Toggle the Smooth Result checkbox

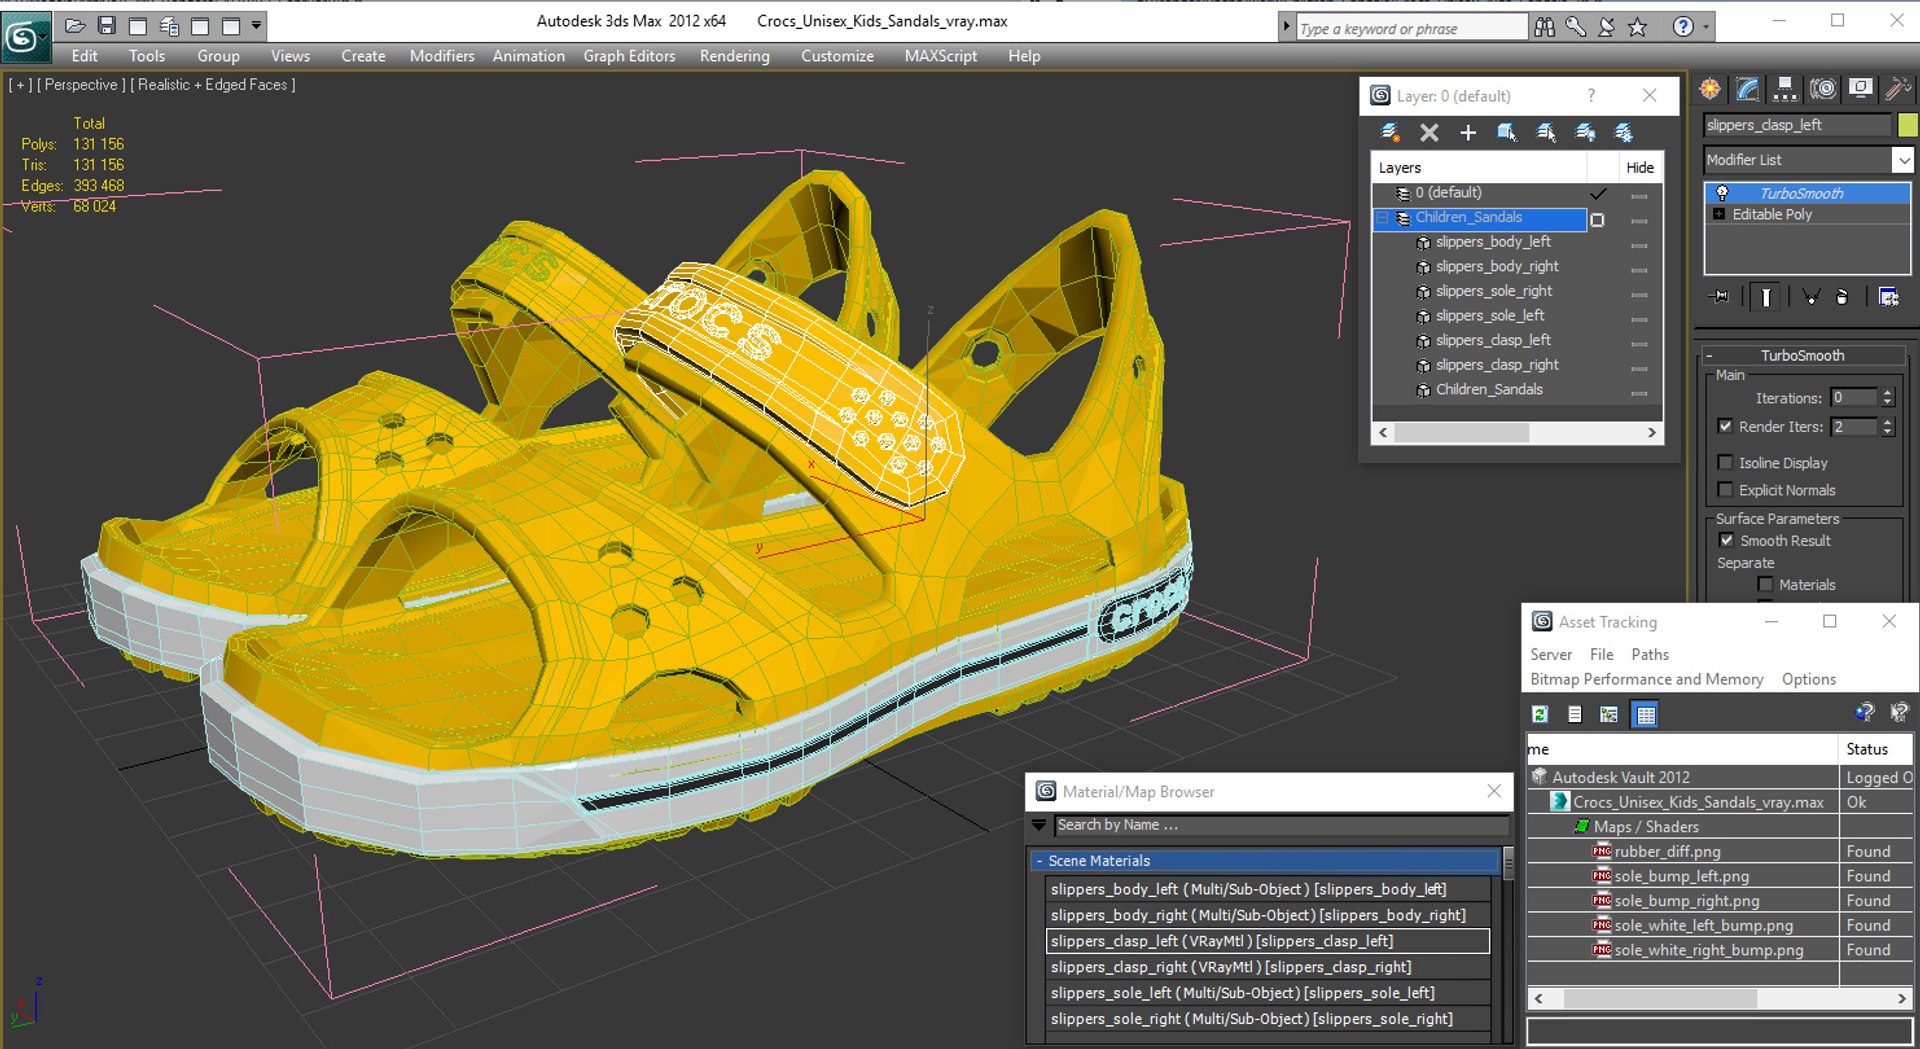click(1726, 540)
